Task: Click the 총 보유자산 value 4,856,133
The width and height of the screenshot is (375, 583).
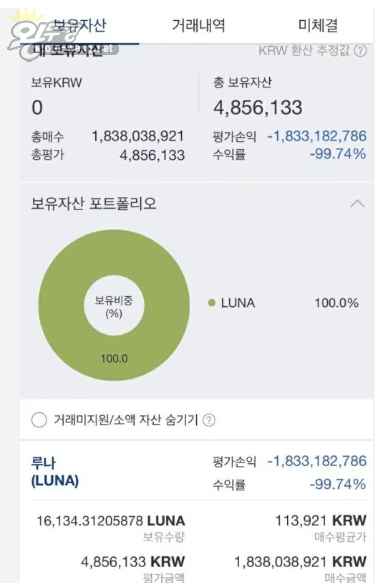Action: click(258, 108)
